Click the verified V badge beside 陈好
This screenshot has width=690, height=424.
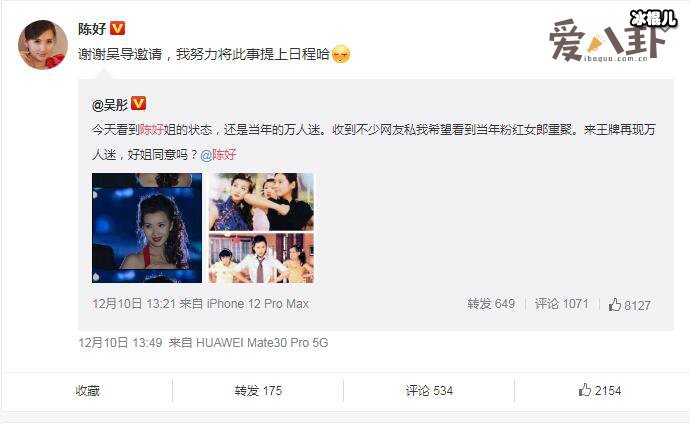click(117, 28)
